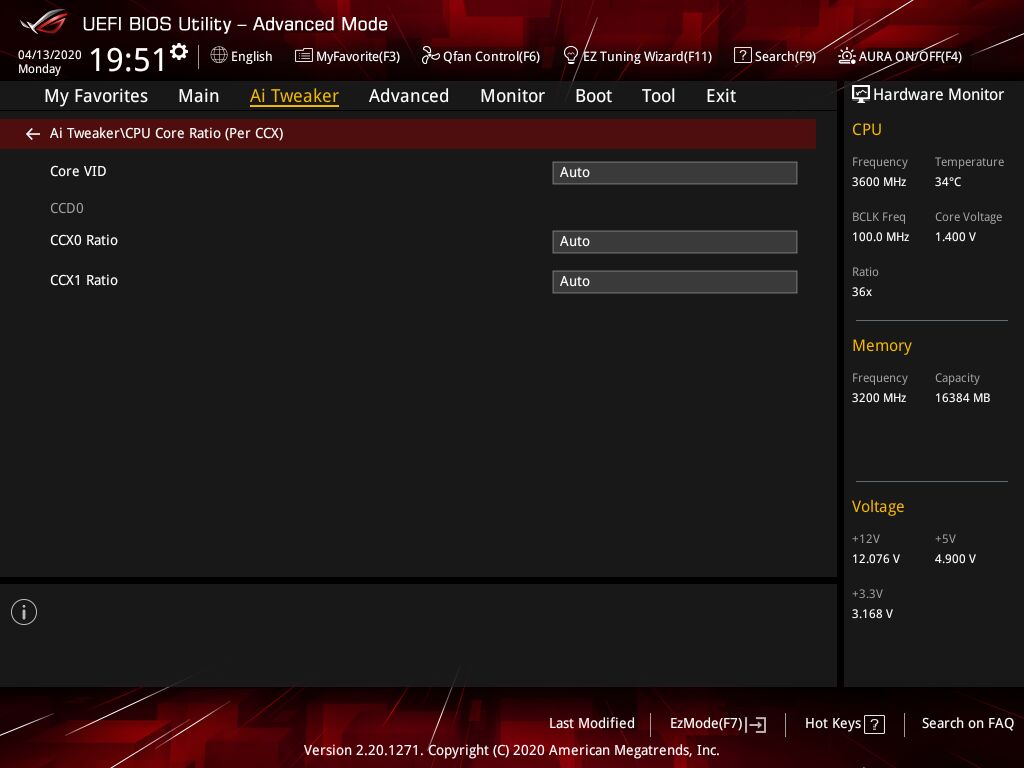Click the EzMode exit arrow icon

coord(756,724)
